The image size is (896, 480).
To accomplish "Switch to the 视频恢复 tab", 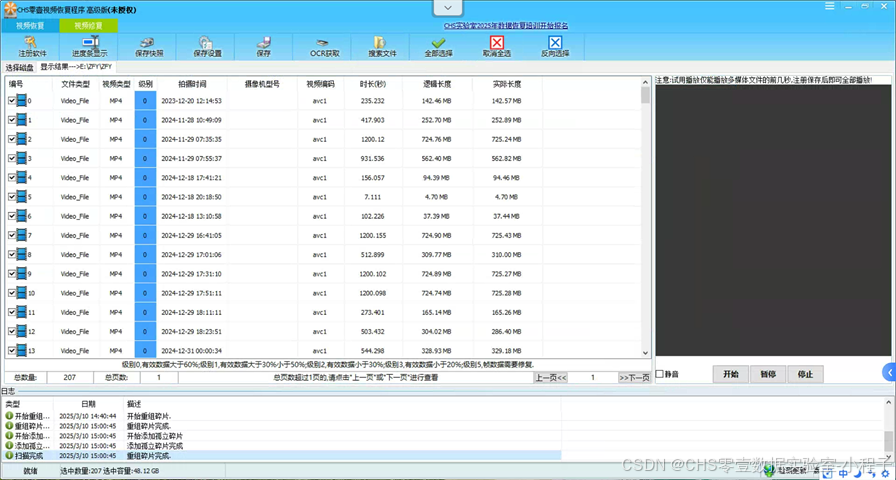I will (x=30, y=26).
